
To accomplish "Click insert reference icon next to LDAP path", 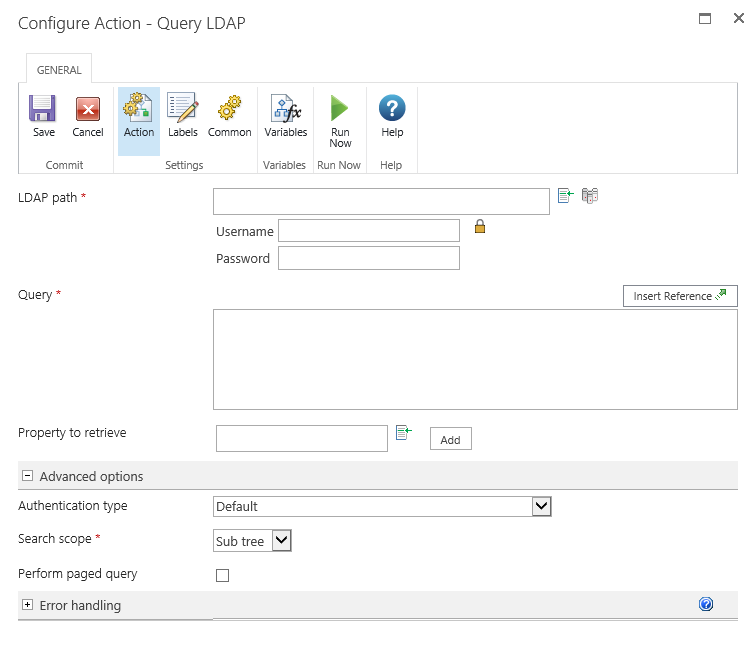I will 565,196.
